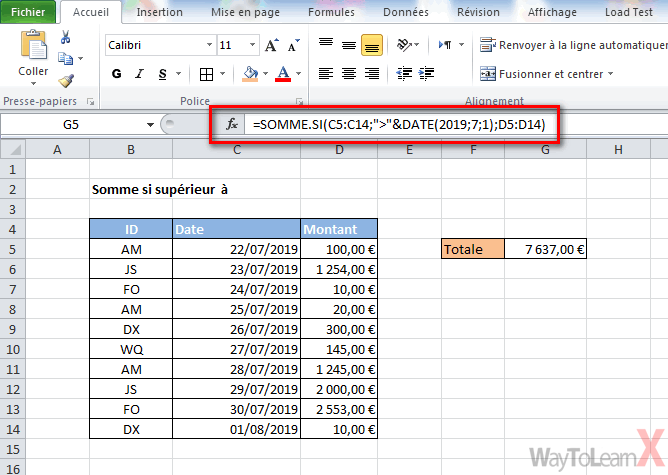
Task: Open Copier dropdown arrow
Action: (x=81, y=58)
